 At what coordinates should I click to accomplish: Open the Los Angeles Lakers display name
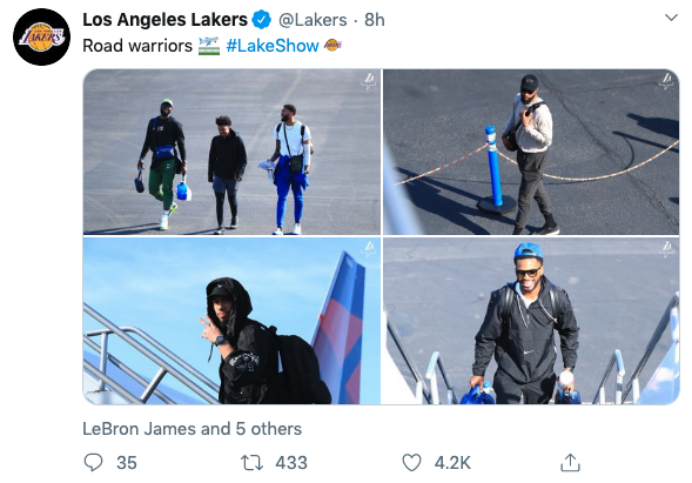tap(165, 20)
